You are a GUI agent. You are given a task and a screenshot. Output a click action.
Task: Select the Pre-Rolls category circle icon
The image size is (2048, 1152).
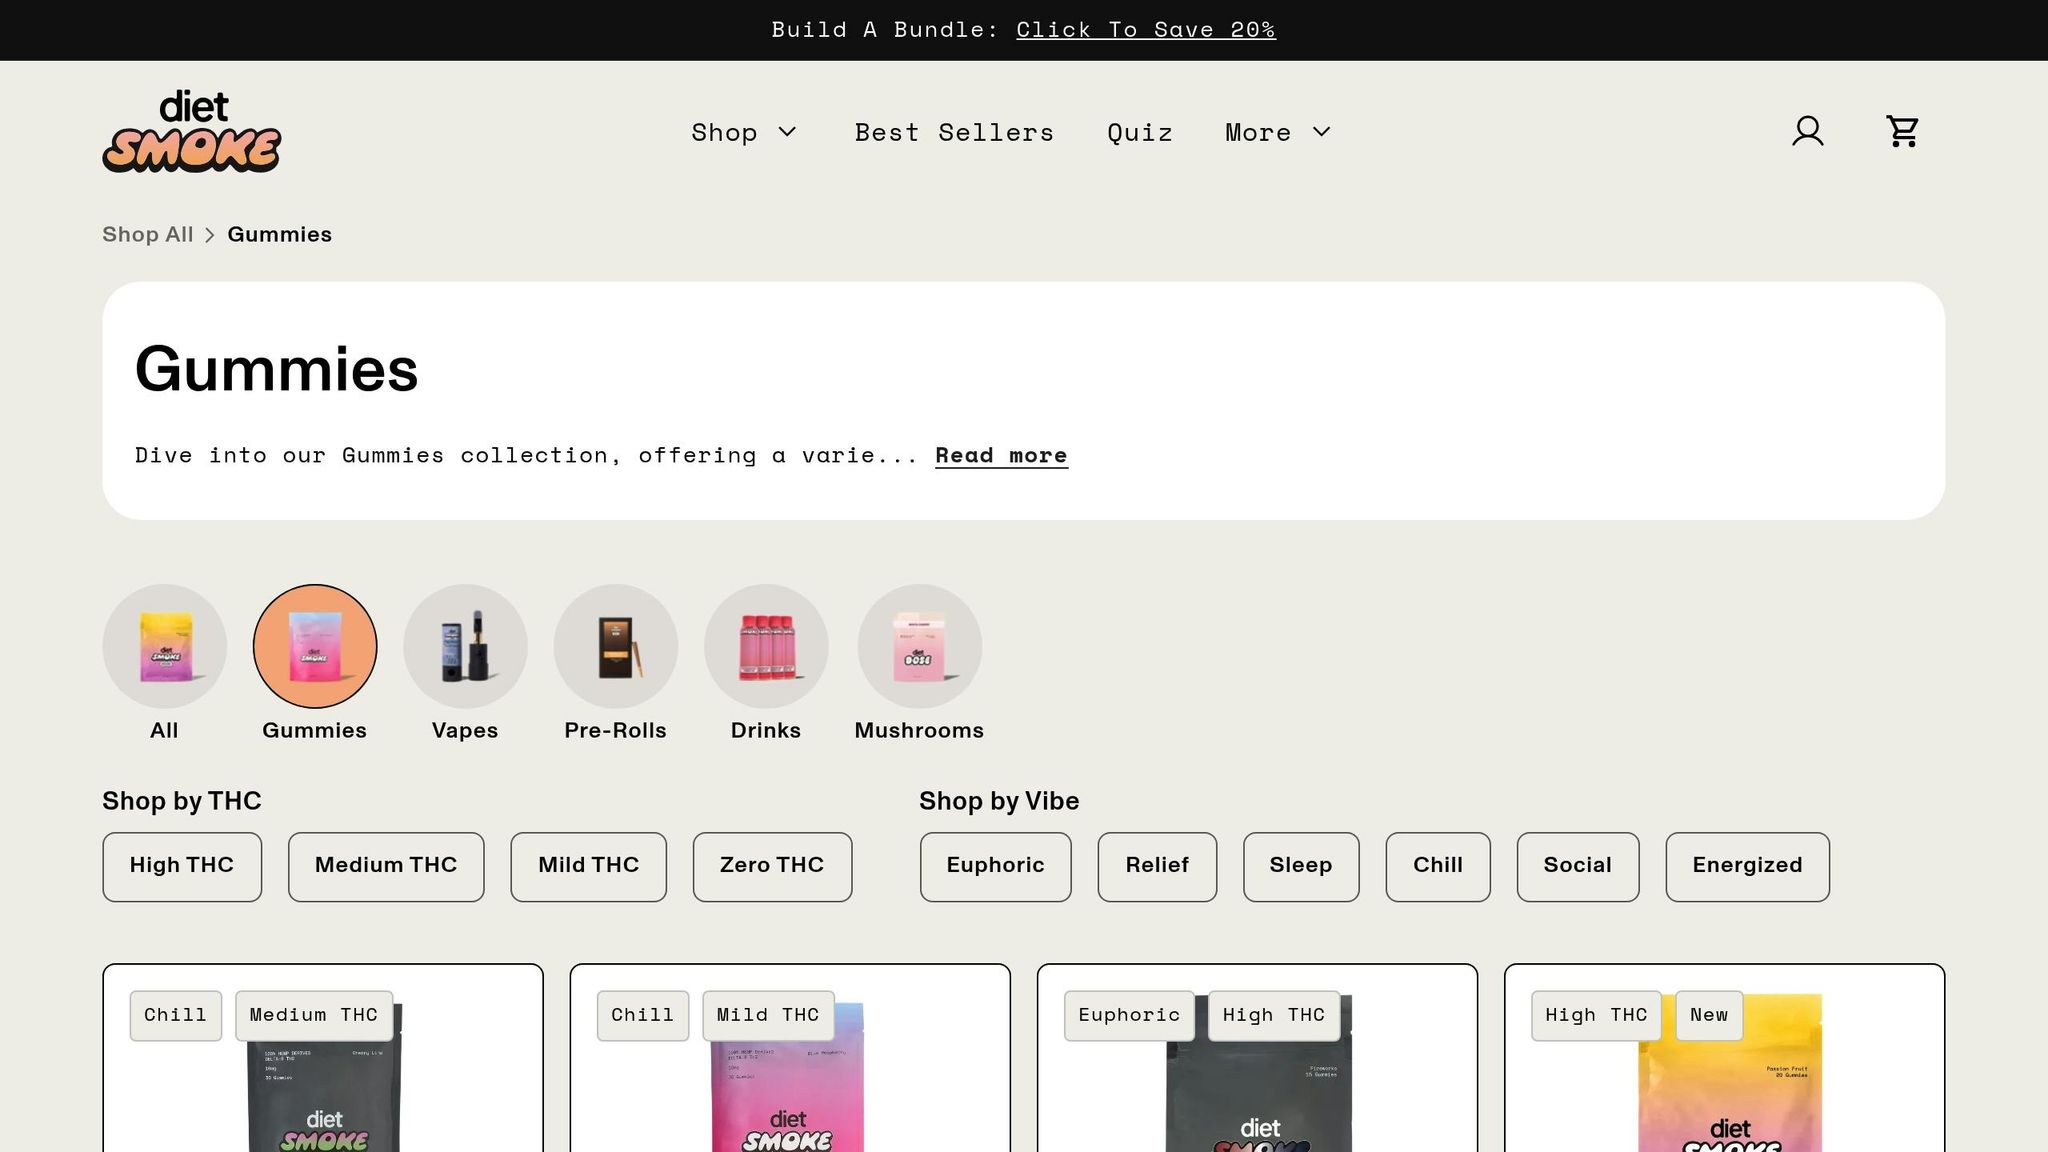point(616,646)
